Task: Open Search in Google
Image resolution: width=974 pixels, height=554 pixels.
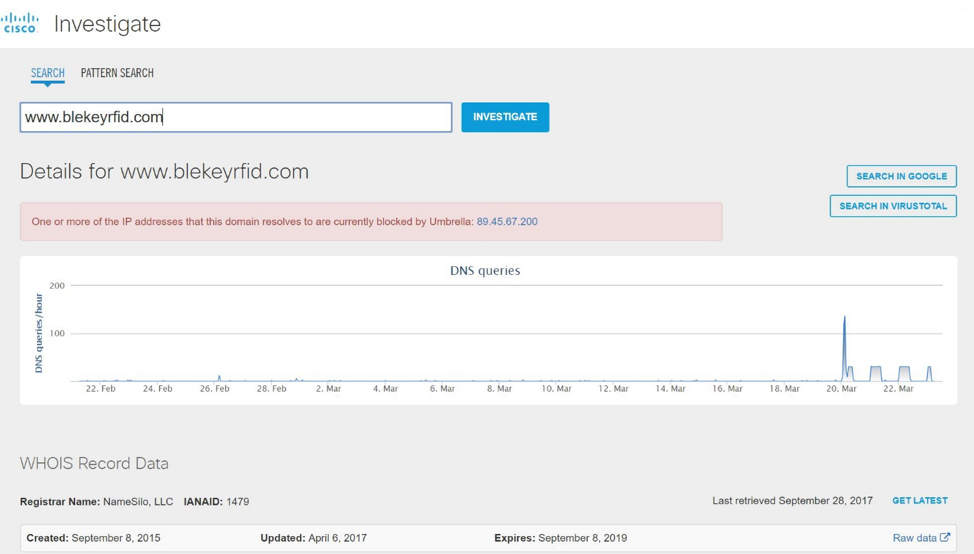Action: point(901,176)
